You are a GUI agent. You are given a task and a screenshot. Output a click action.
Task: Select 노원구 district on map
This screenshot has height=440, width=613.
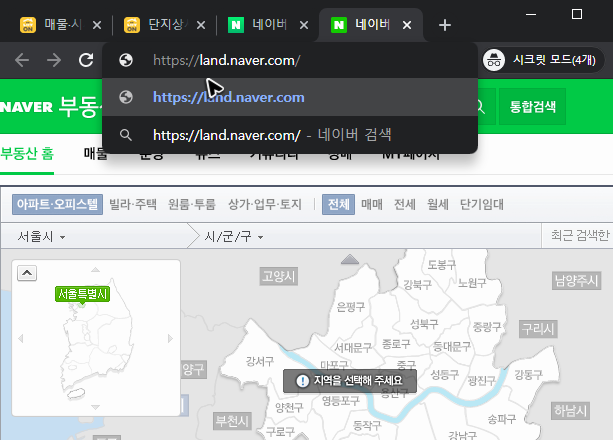(x=472, y=283)
